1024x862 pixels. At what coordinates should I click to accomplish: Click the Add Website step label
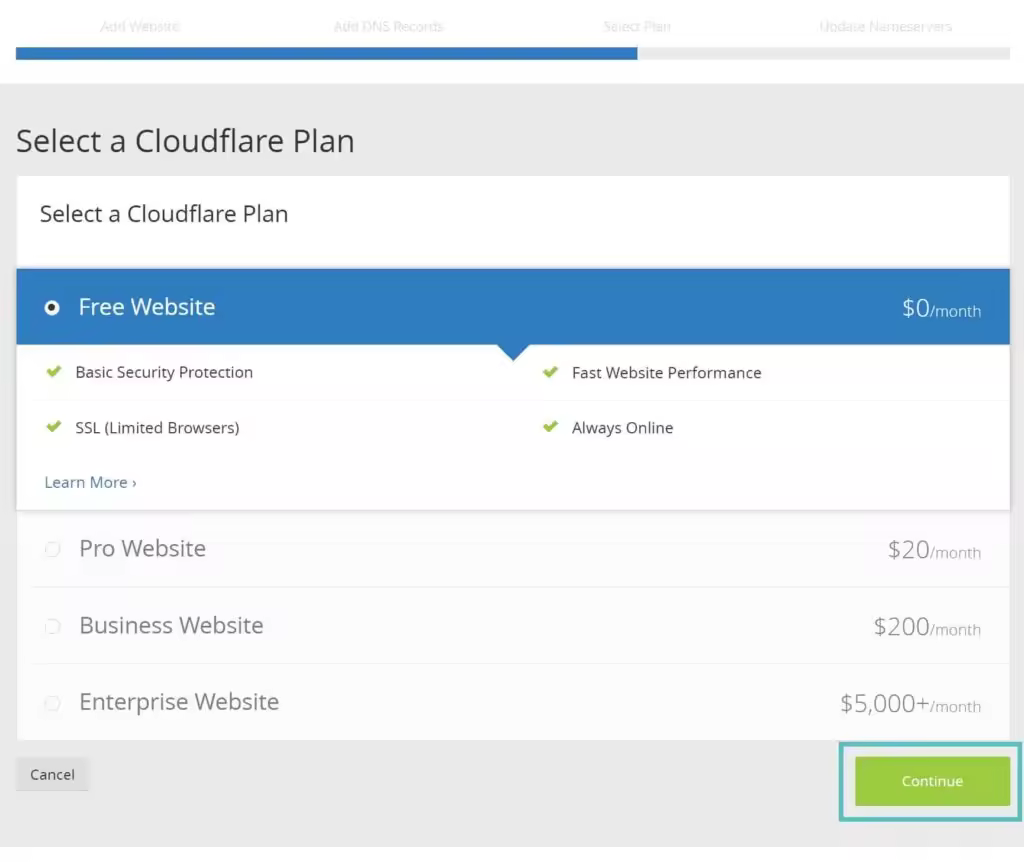[x=140, y=27]
